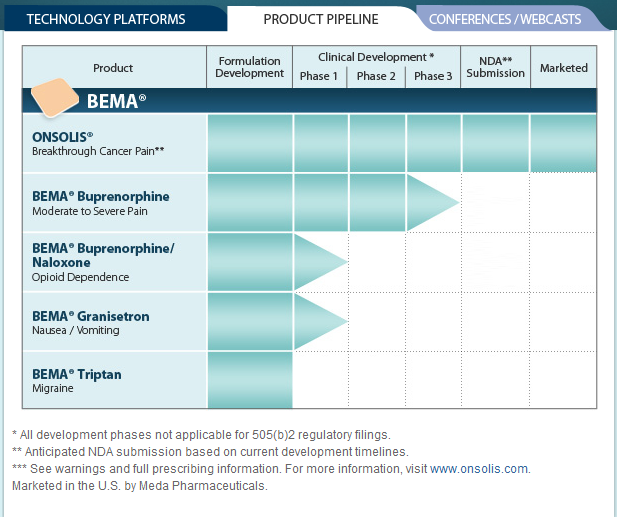
Task: Select the Phase 2 column header
Action: tap(376, 76)
